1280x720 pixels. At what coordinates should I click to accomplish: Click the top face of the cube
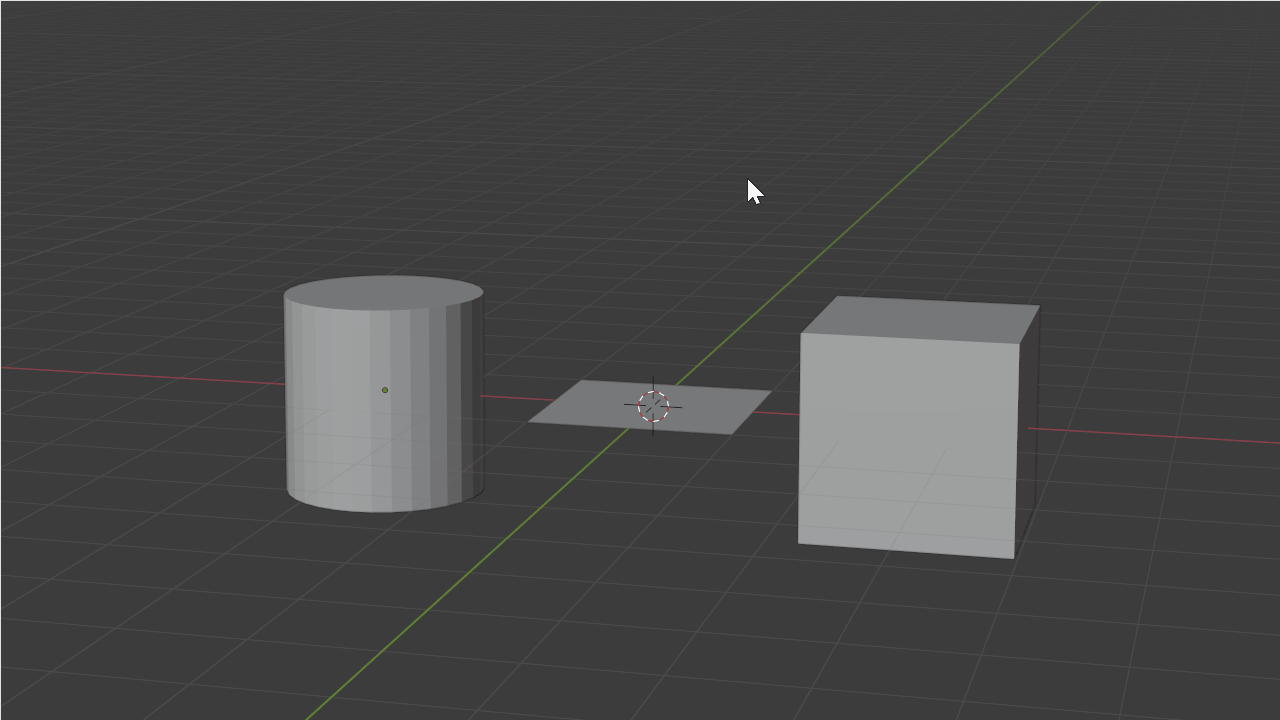(x=920, y=319)
